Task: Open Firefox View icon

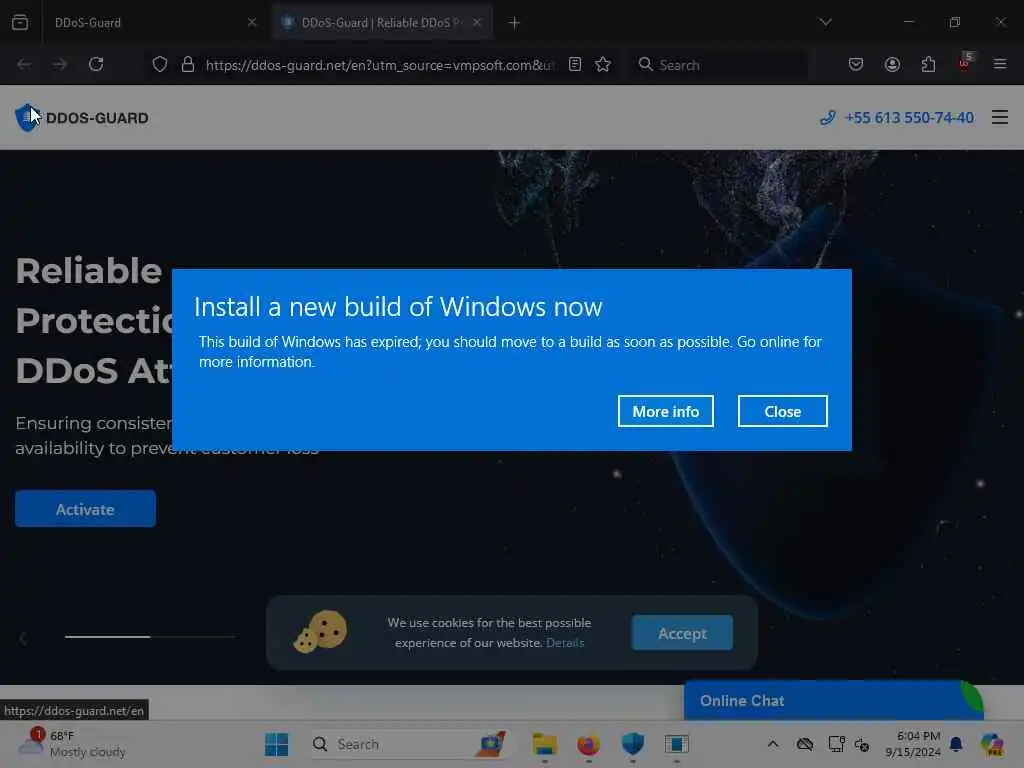Action: click(20, 22)
